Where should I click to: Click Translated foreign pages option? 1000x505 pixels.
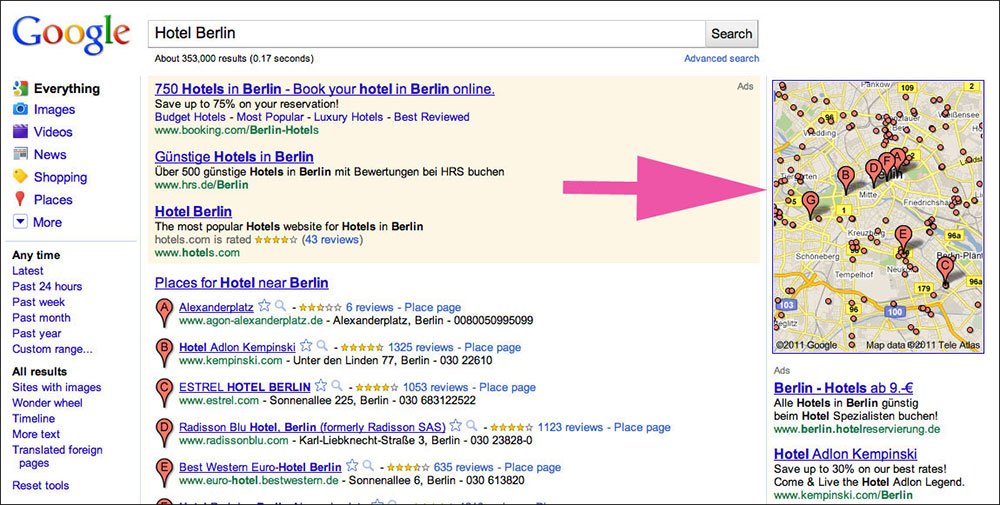(57, 457)
